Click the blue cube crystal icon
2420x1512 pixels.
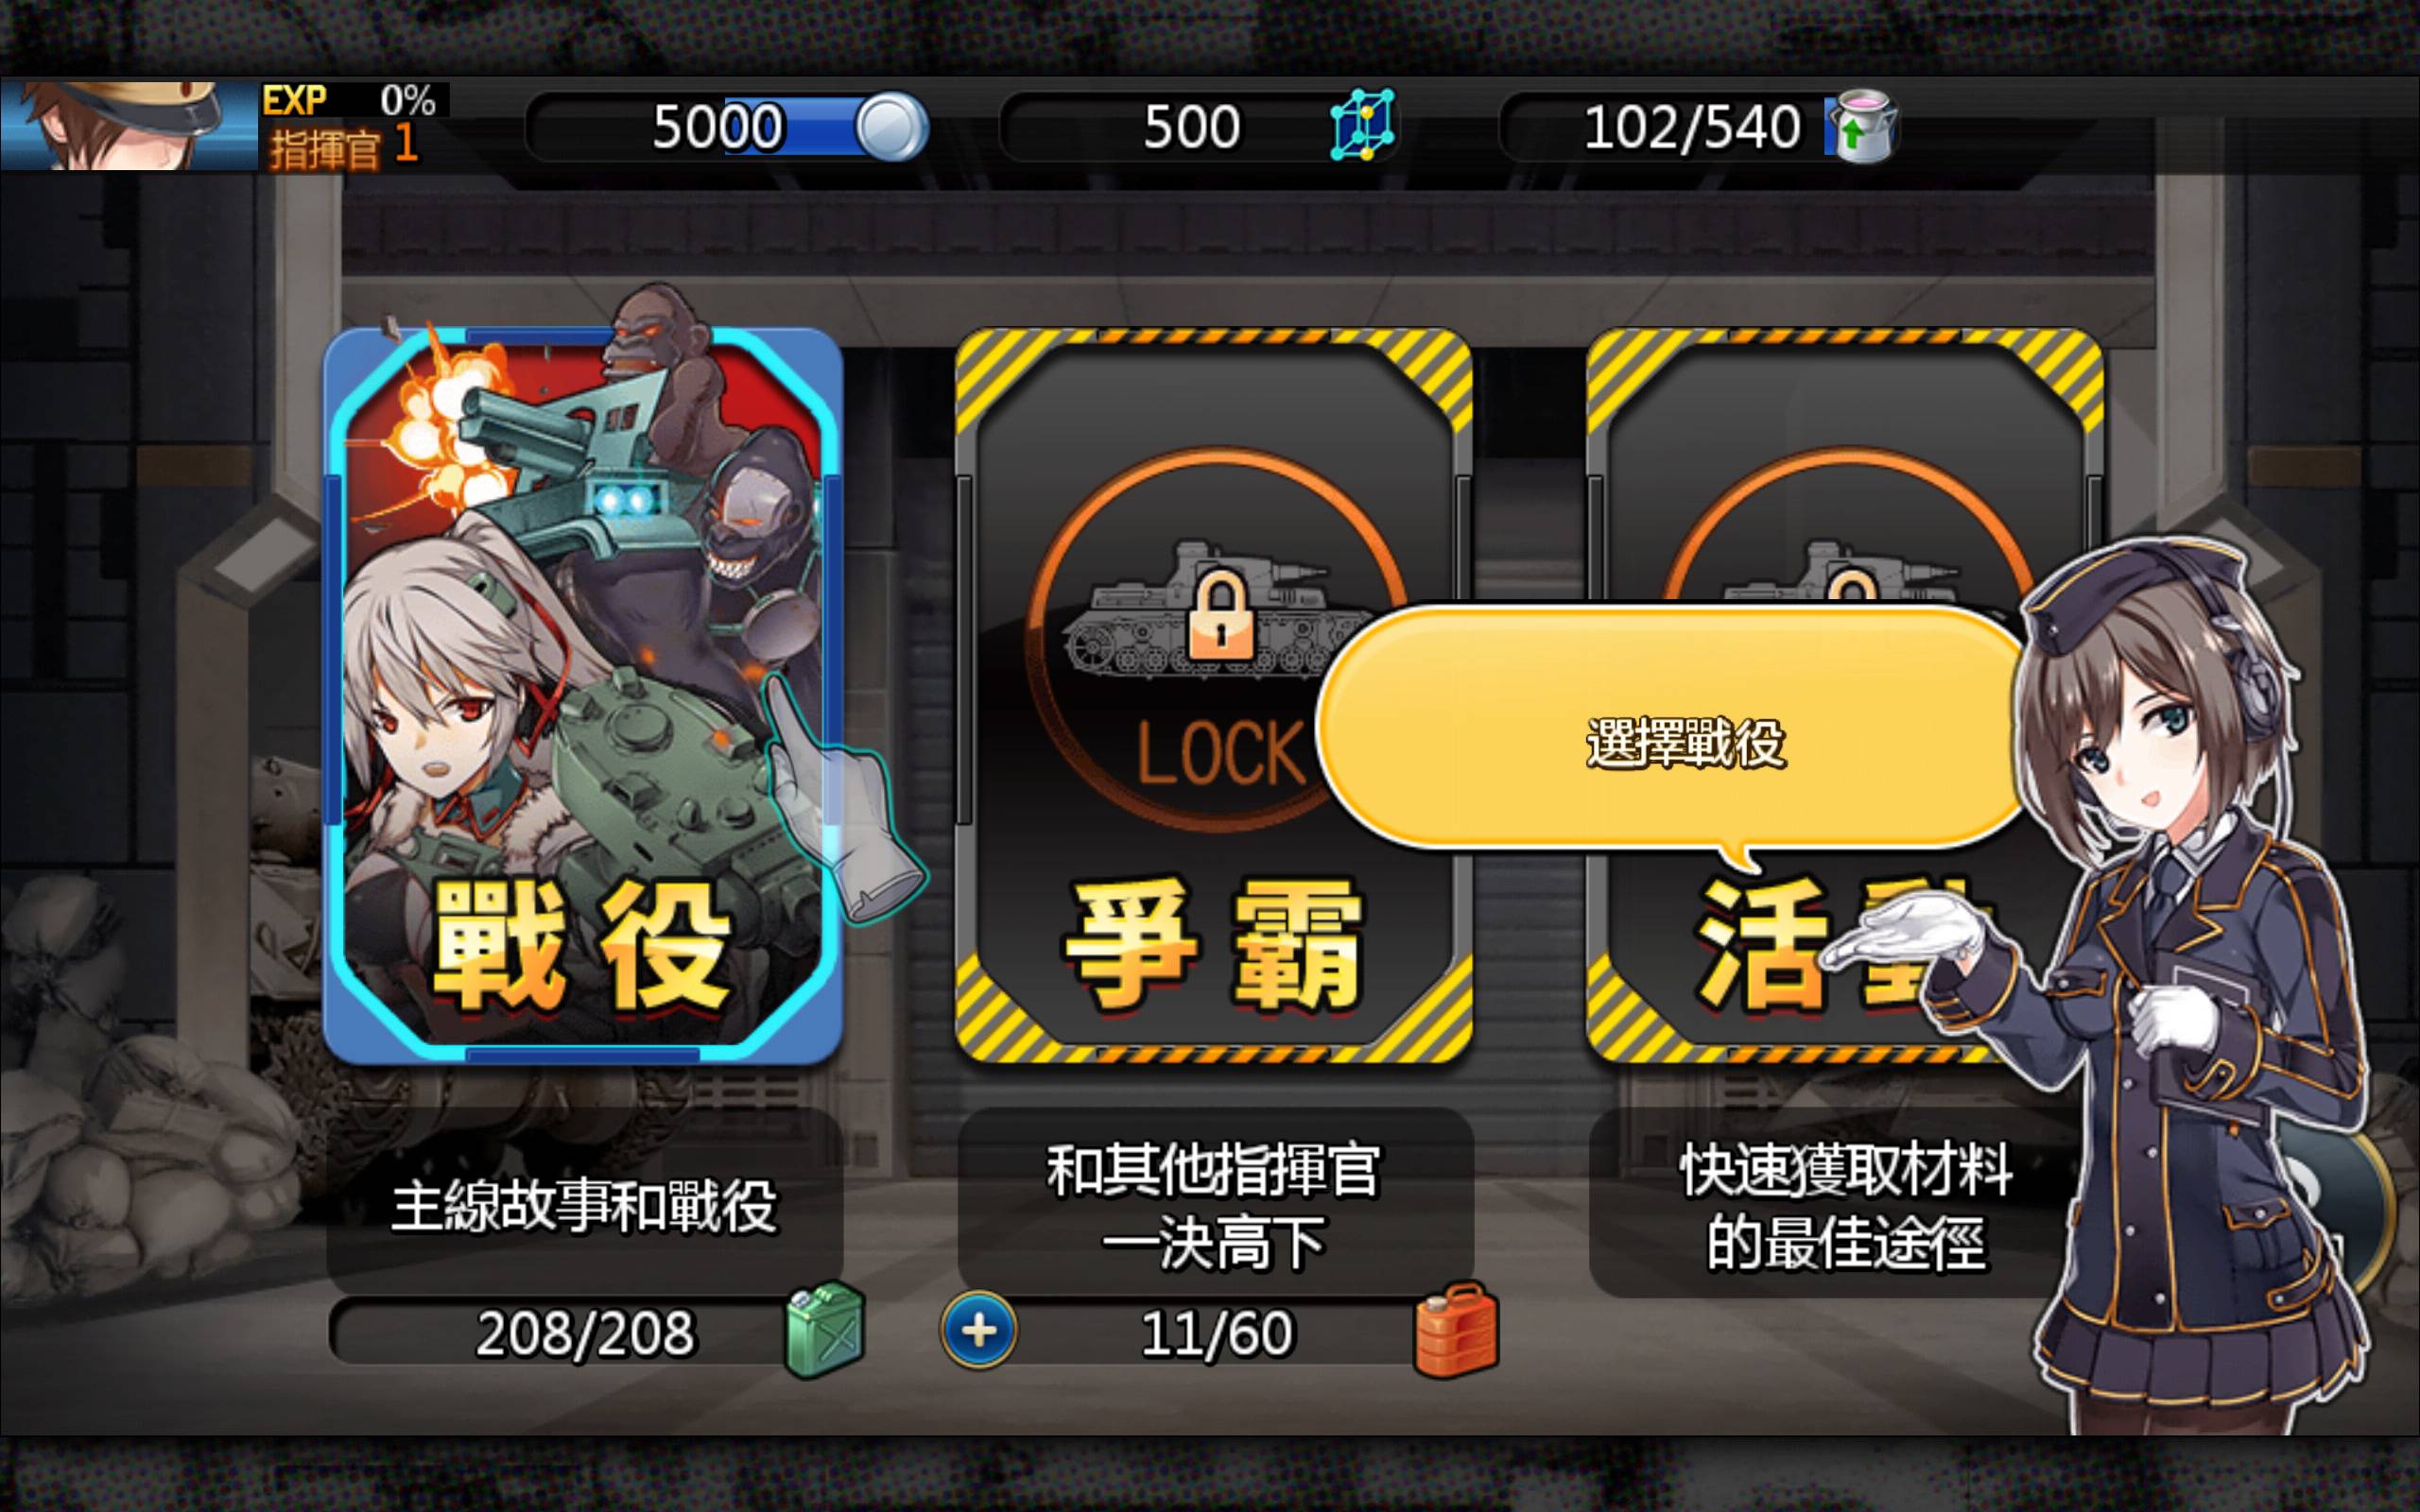click(x=1362, y=125)
